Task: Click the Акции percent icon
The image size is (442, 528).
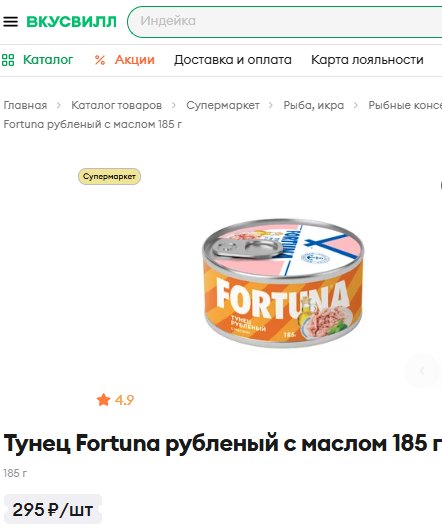Action: (x=100, y=60)
